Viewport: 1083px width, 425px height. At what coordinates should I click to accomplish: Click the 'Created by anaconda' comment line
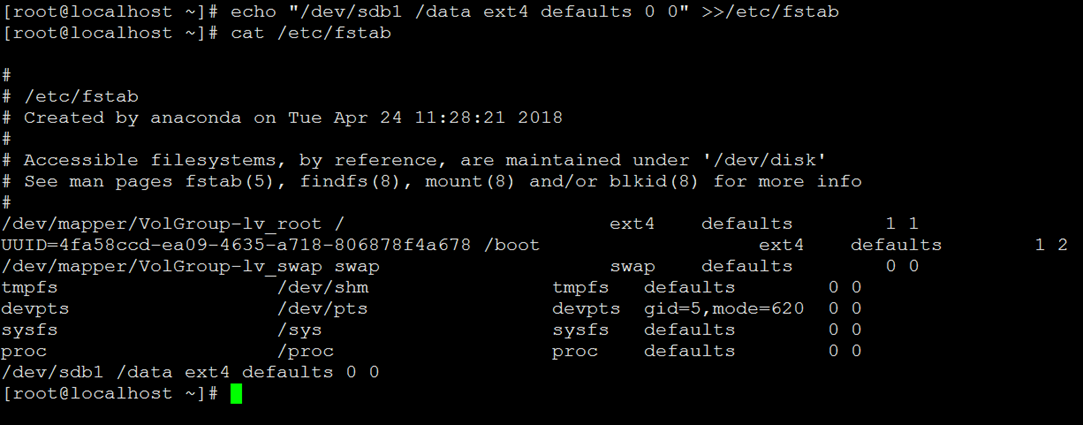[x=282, y=118]
